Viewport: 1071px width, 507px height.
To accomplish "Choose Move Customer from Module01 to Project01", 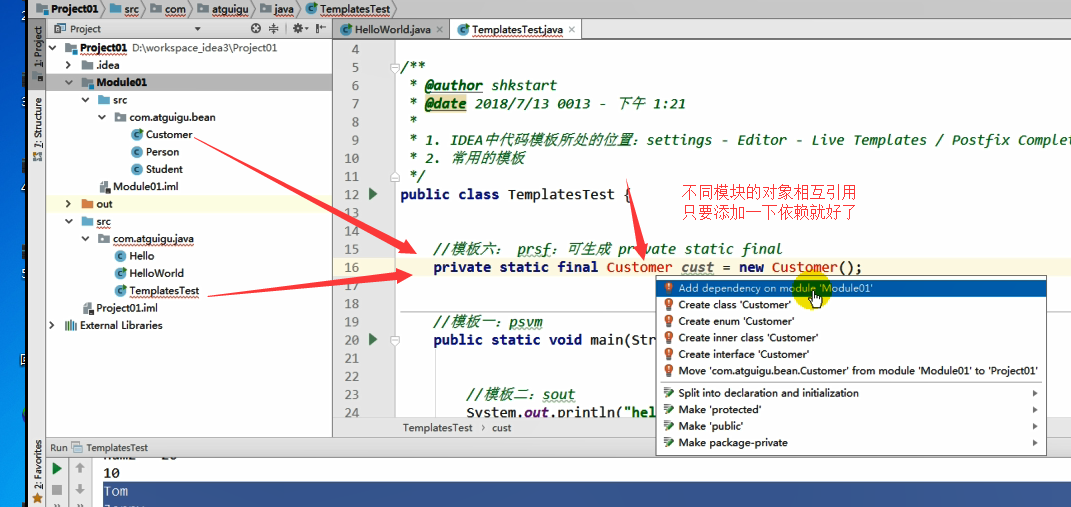I will pos(850,370).
